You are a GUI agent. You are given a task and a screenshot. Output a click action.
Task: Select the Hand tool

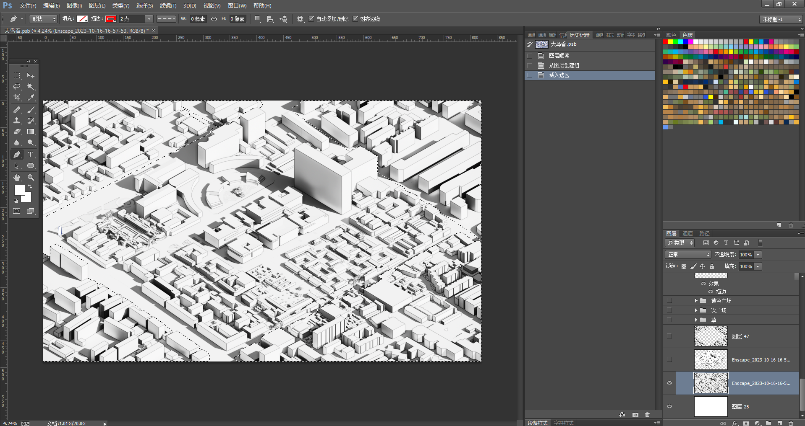point(18,176)
